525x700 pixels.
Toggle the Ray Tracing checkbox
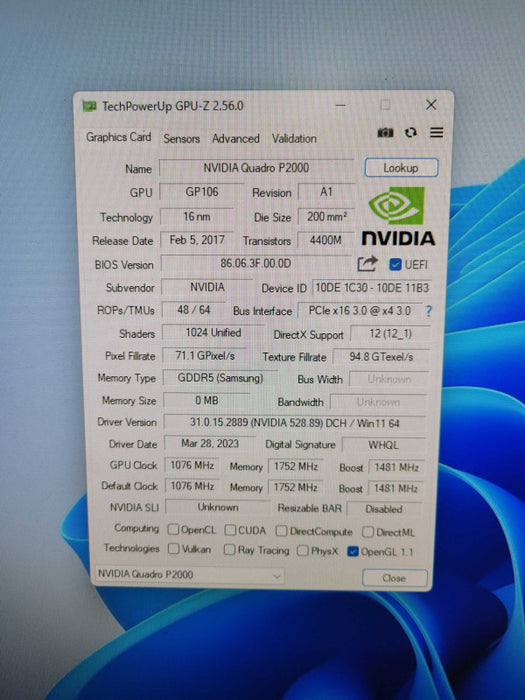tap(229, 550)
